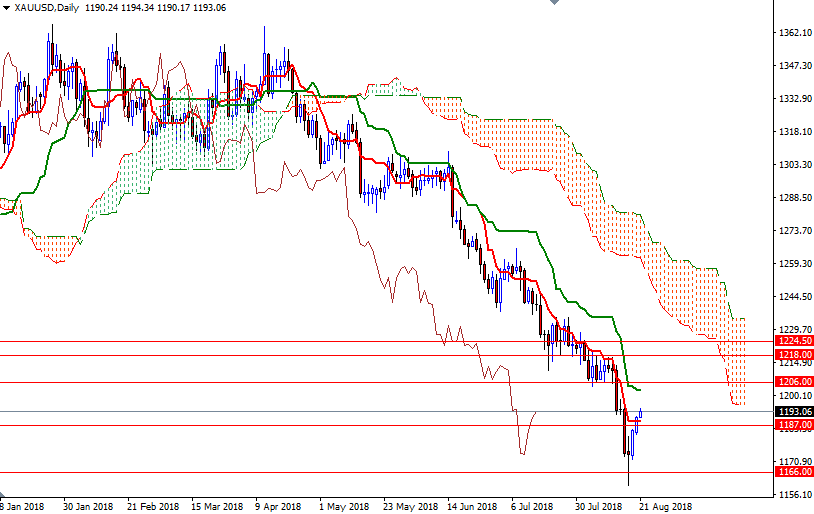Select the 1224.50 price level label
Screen dimensions: 814x514
(x=794, y=341)
